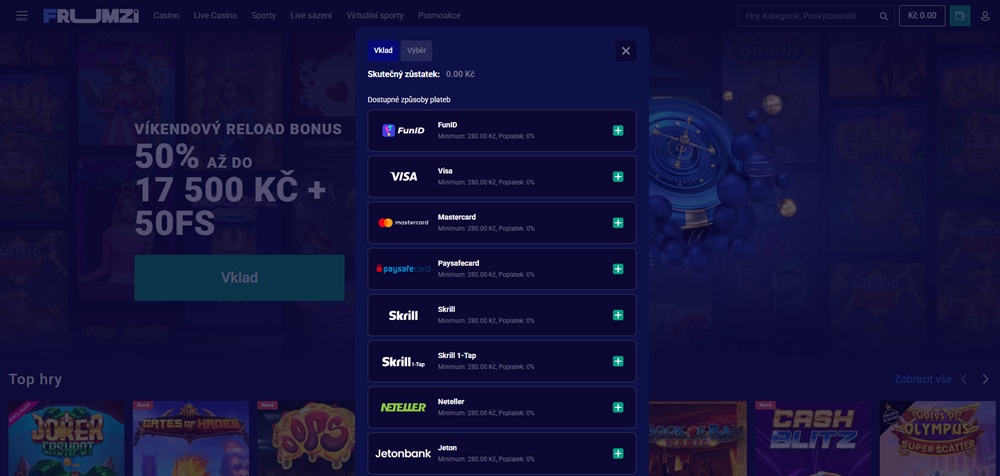Open the green wallet icon

[x=960, y=16]
